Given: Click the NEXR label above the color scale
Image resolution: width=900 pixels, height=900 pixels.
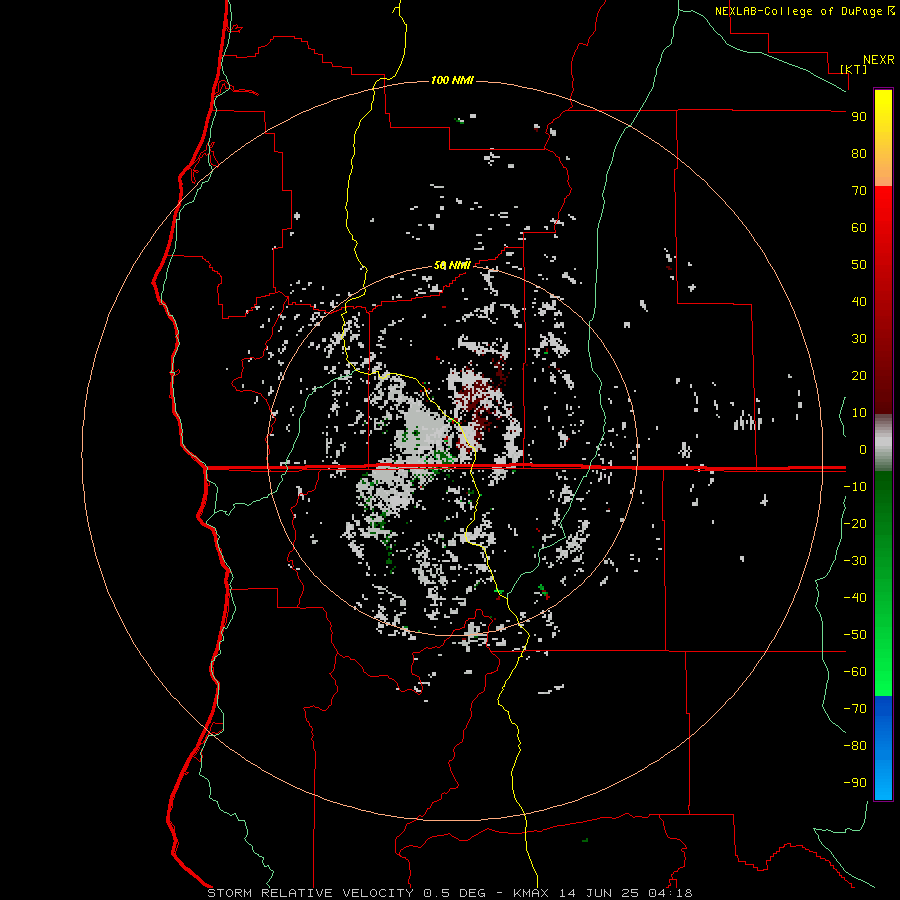Looking at the screenshot, I should 879,60.
